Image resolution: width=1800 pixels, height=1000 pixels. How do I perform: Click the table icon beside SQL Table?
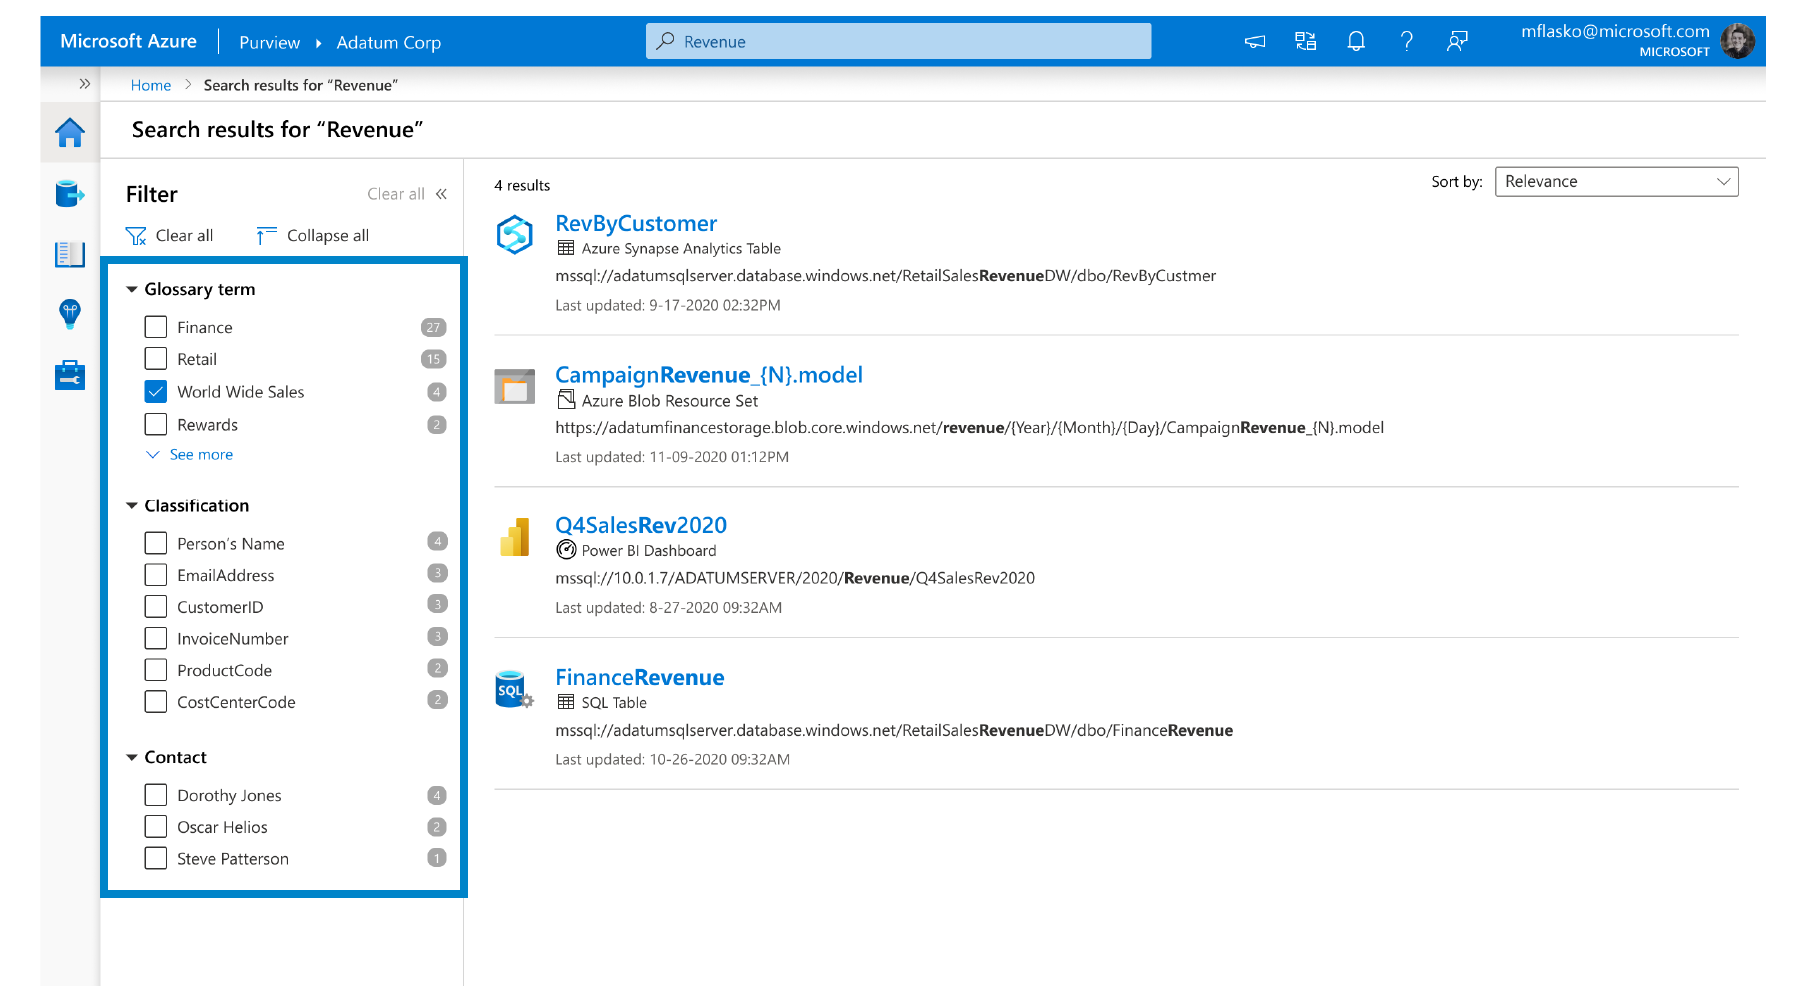566,702
